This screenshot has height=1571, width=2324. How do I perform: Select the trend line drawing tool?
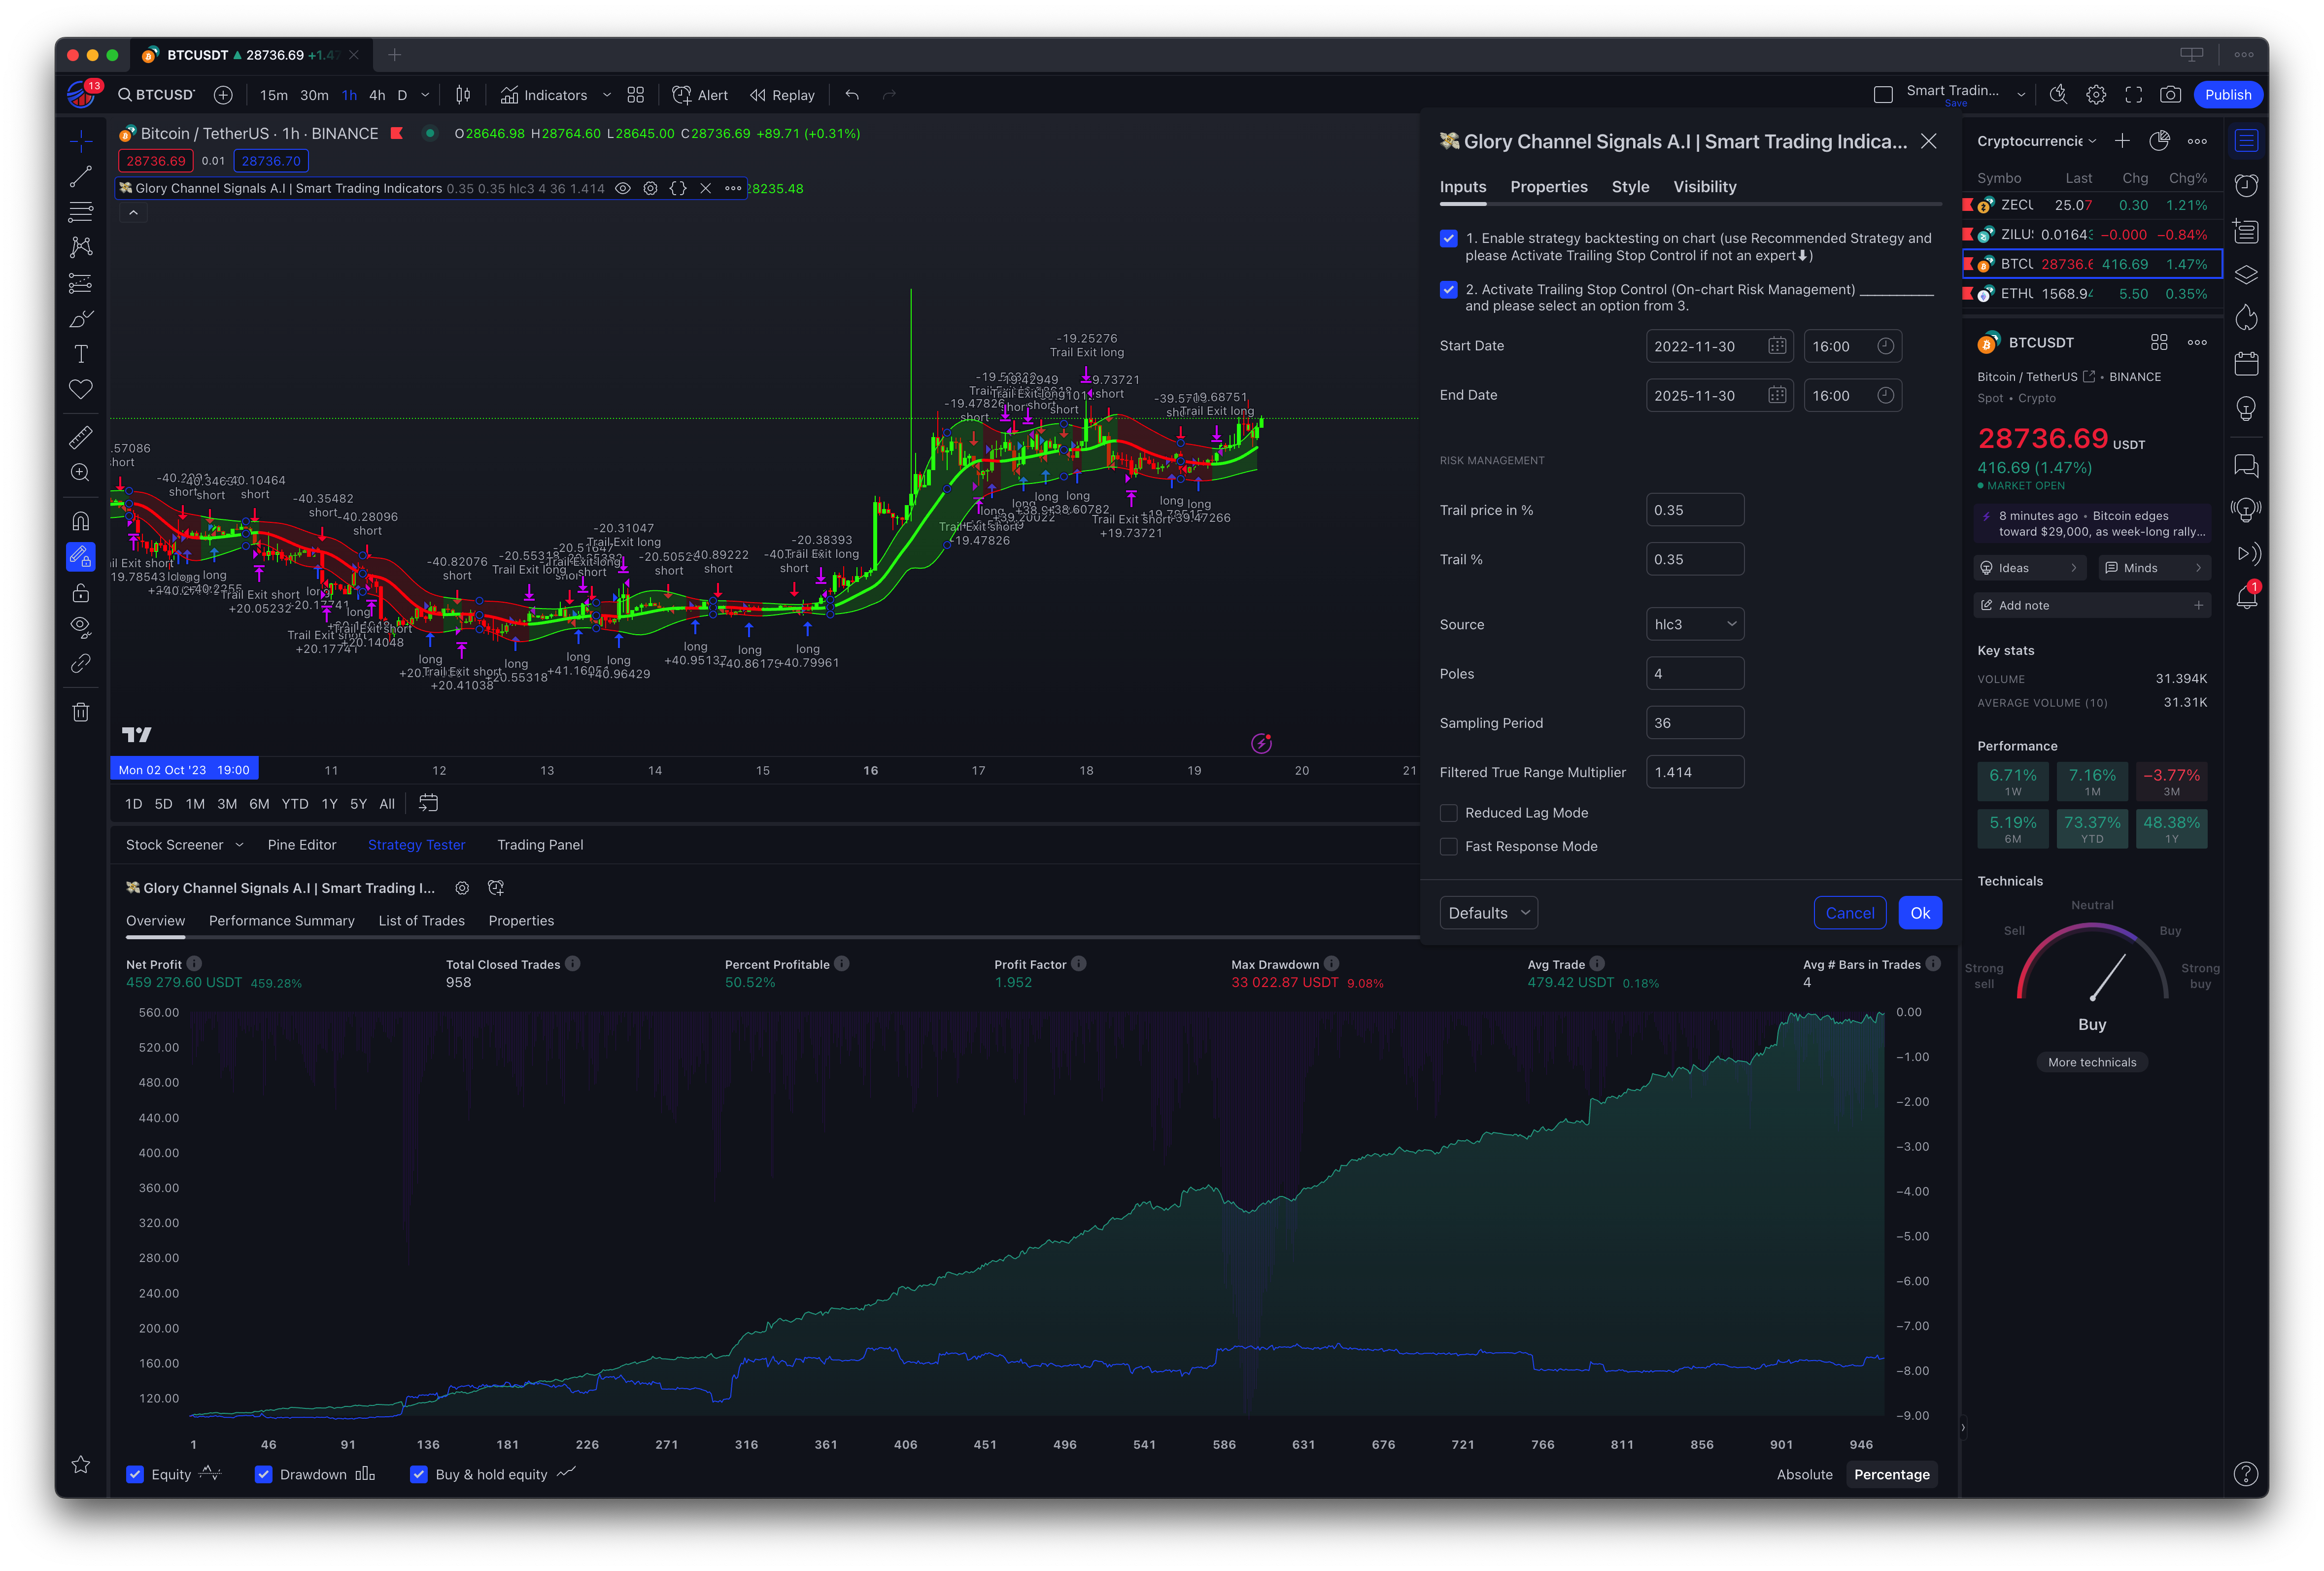pos(81,177)
